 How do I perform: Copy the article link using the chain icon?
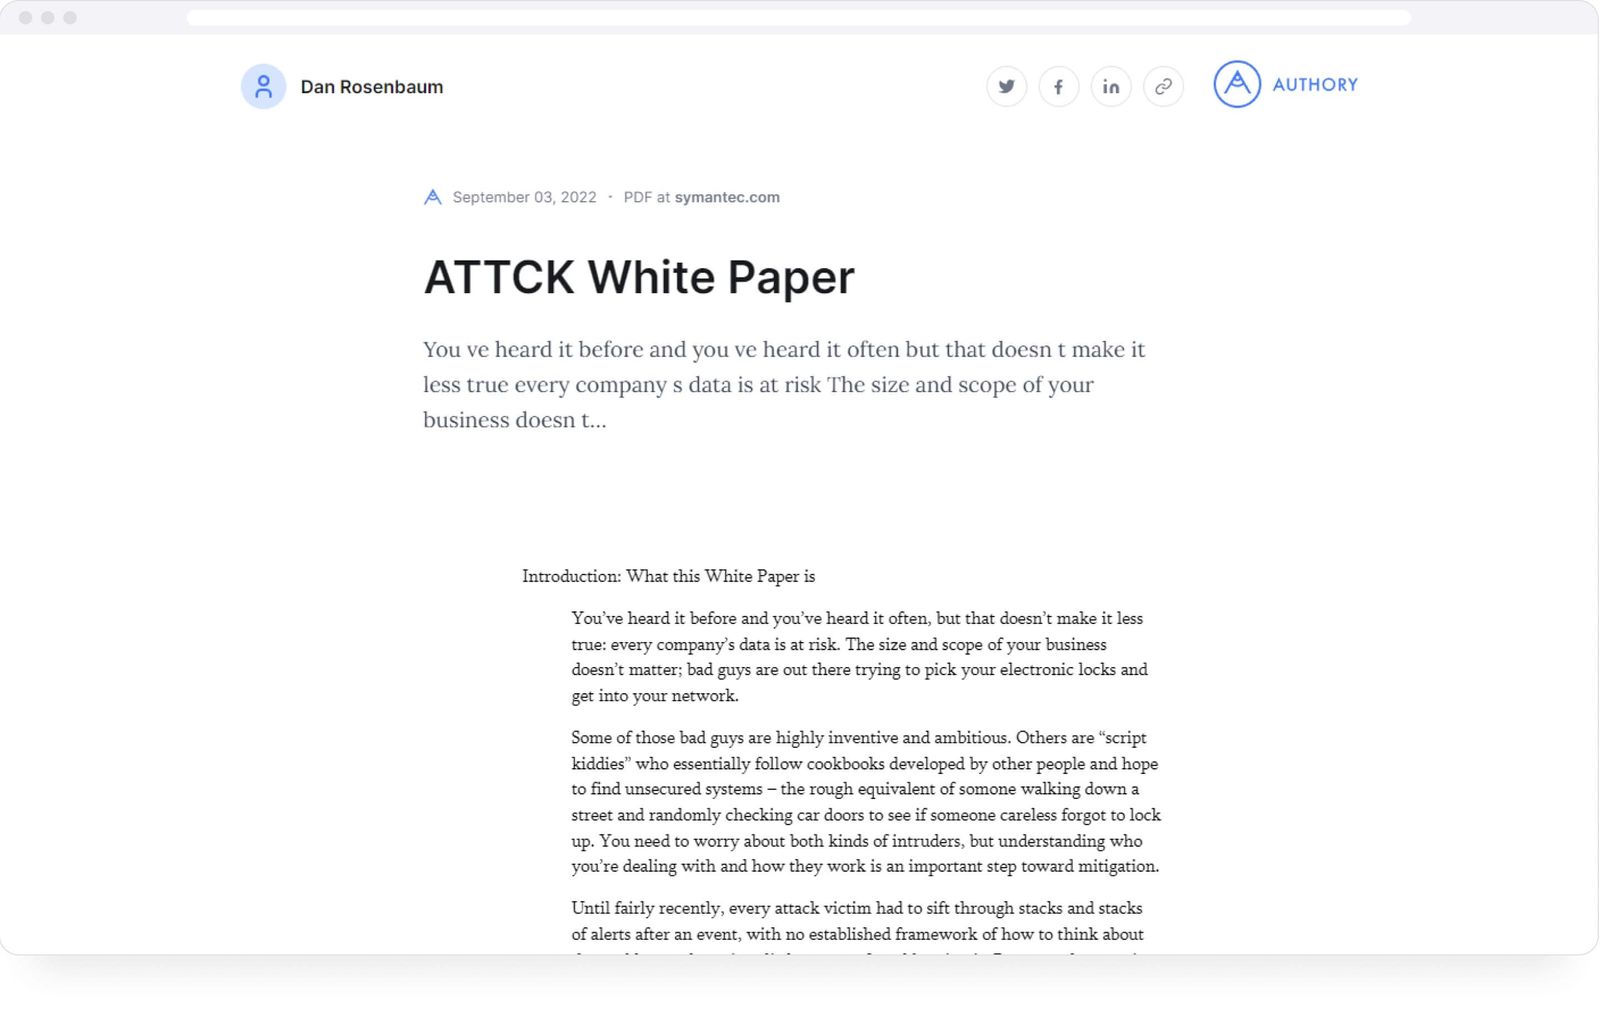click(x=1162, y=86)
